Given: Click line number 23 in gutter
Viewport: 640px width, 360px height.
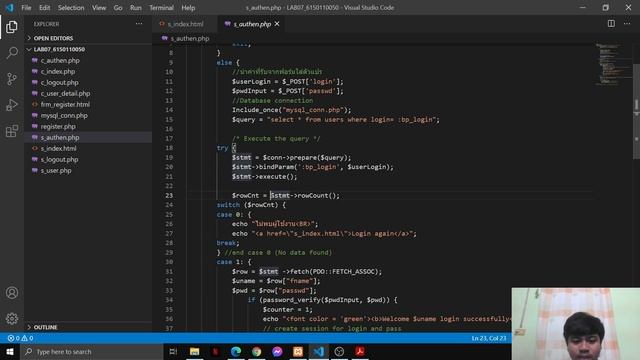Looking at the screenshot, I should point(169,196).
